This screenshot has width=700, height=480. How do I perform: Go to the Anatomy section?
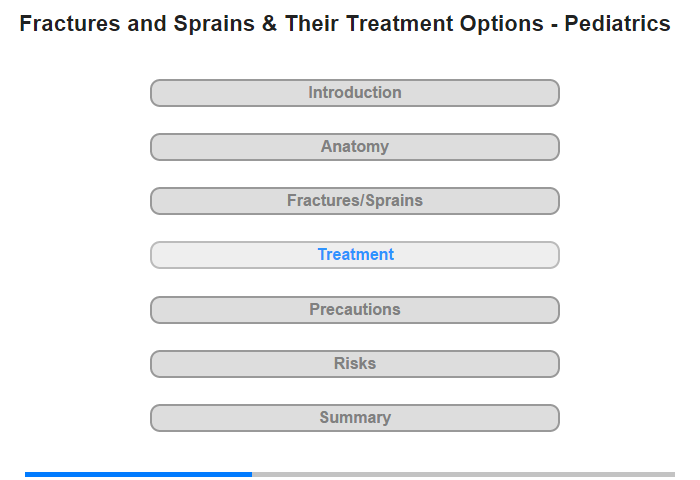click(x=354, y=147)
